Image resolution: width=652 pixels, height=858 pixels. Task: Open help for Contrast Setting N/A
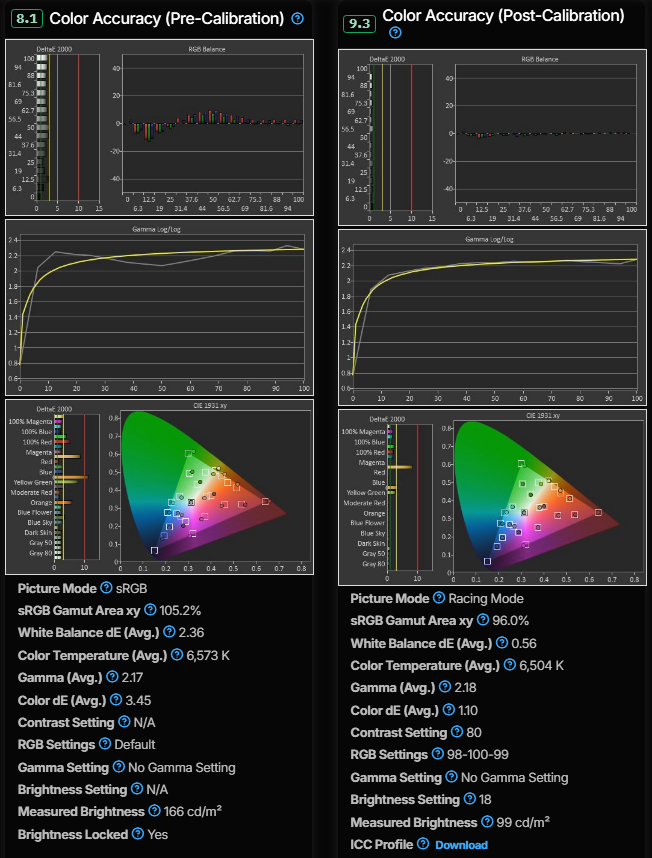(x=124, y=722)
